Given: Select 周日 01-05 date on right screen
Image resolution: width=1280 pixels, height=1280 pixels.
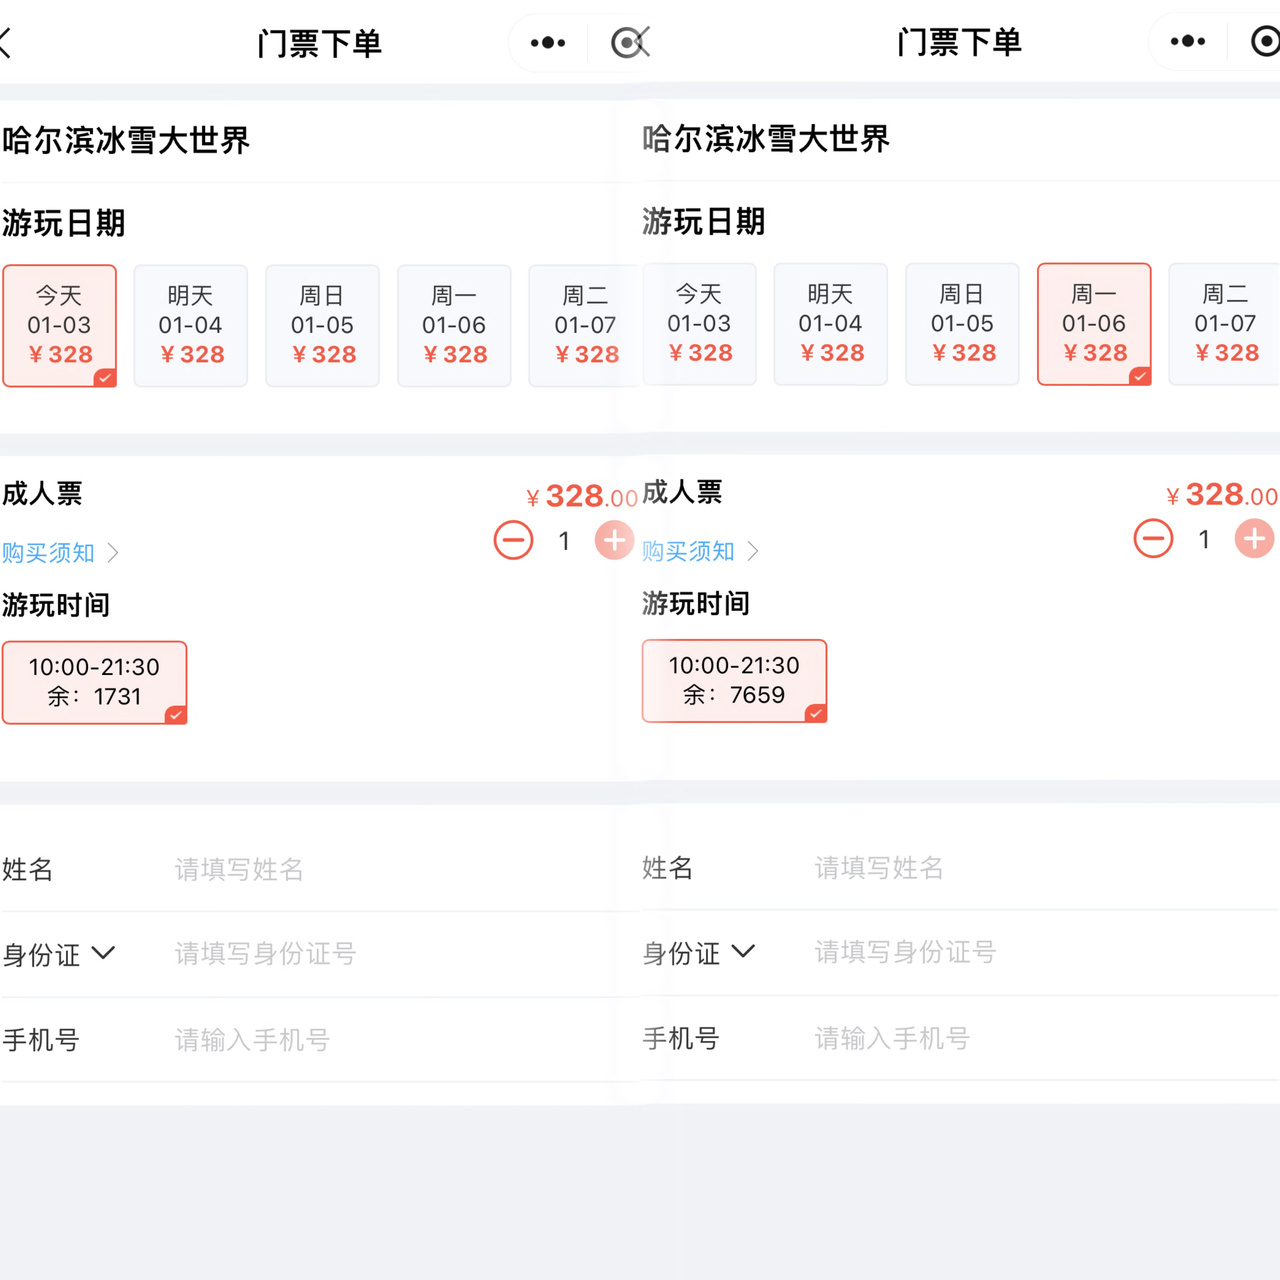Looking at the screenshot, I should (x=963, y=324).
